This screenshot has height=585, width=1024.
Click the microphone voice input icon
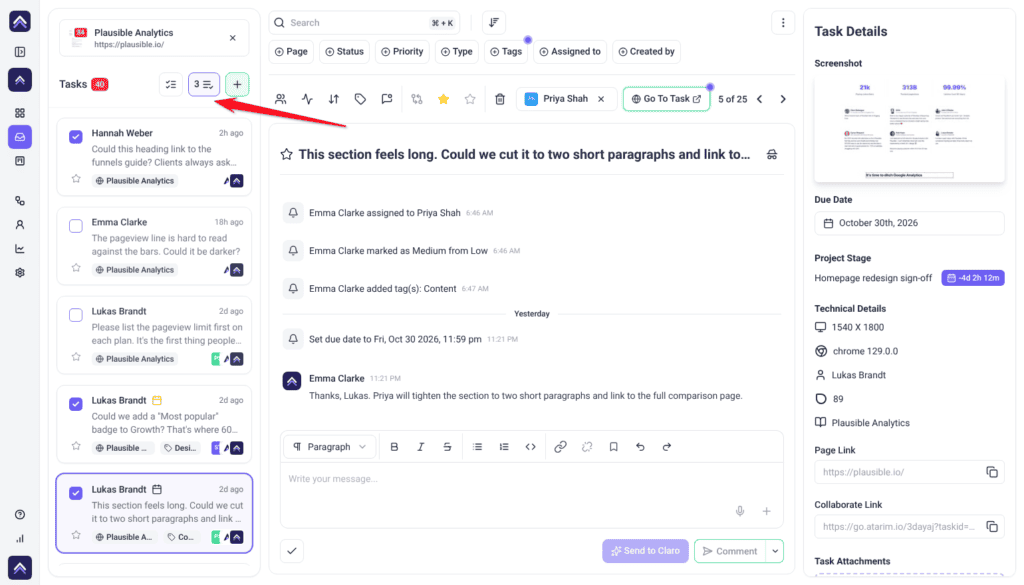point(740,511)
